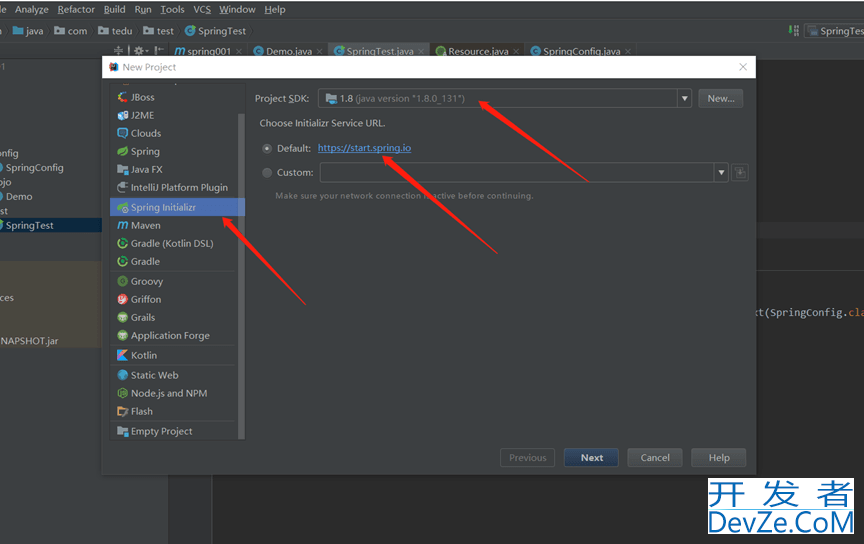Screen dimensions: 864x544
Task: Click the java breadcrumb folder
Action: point(28,31)
